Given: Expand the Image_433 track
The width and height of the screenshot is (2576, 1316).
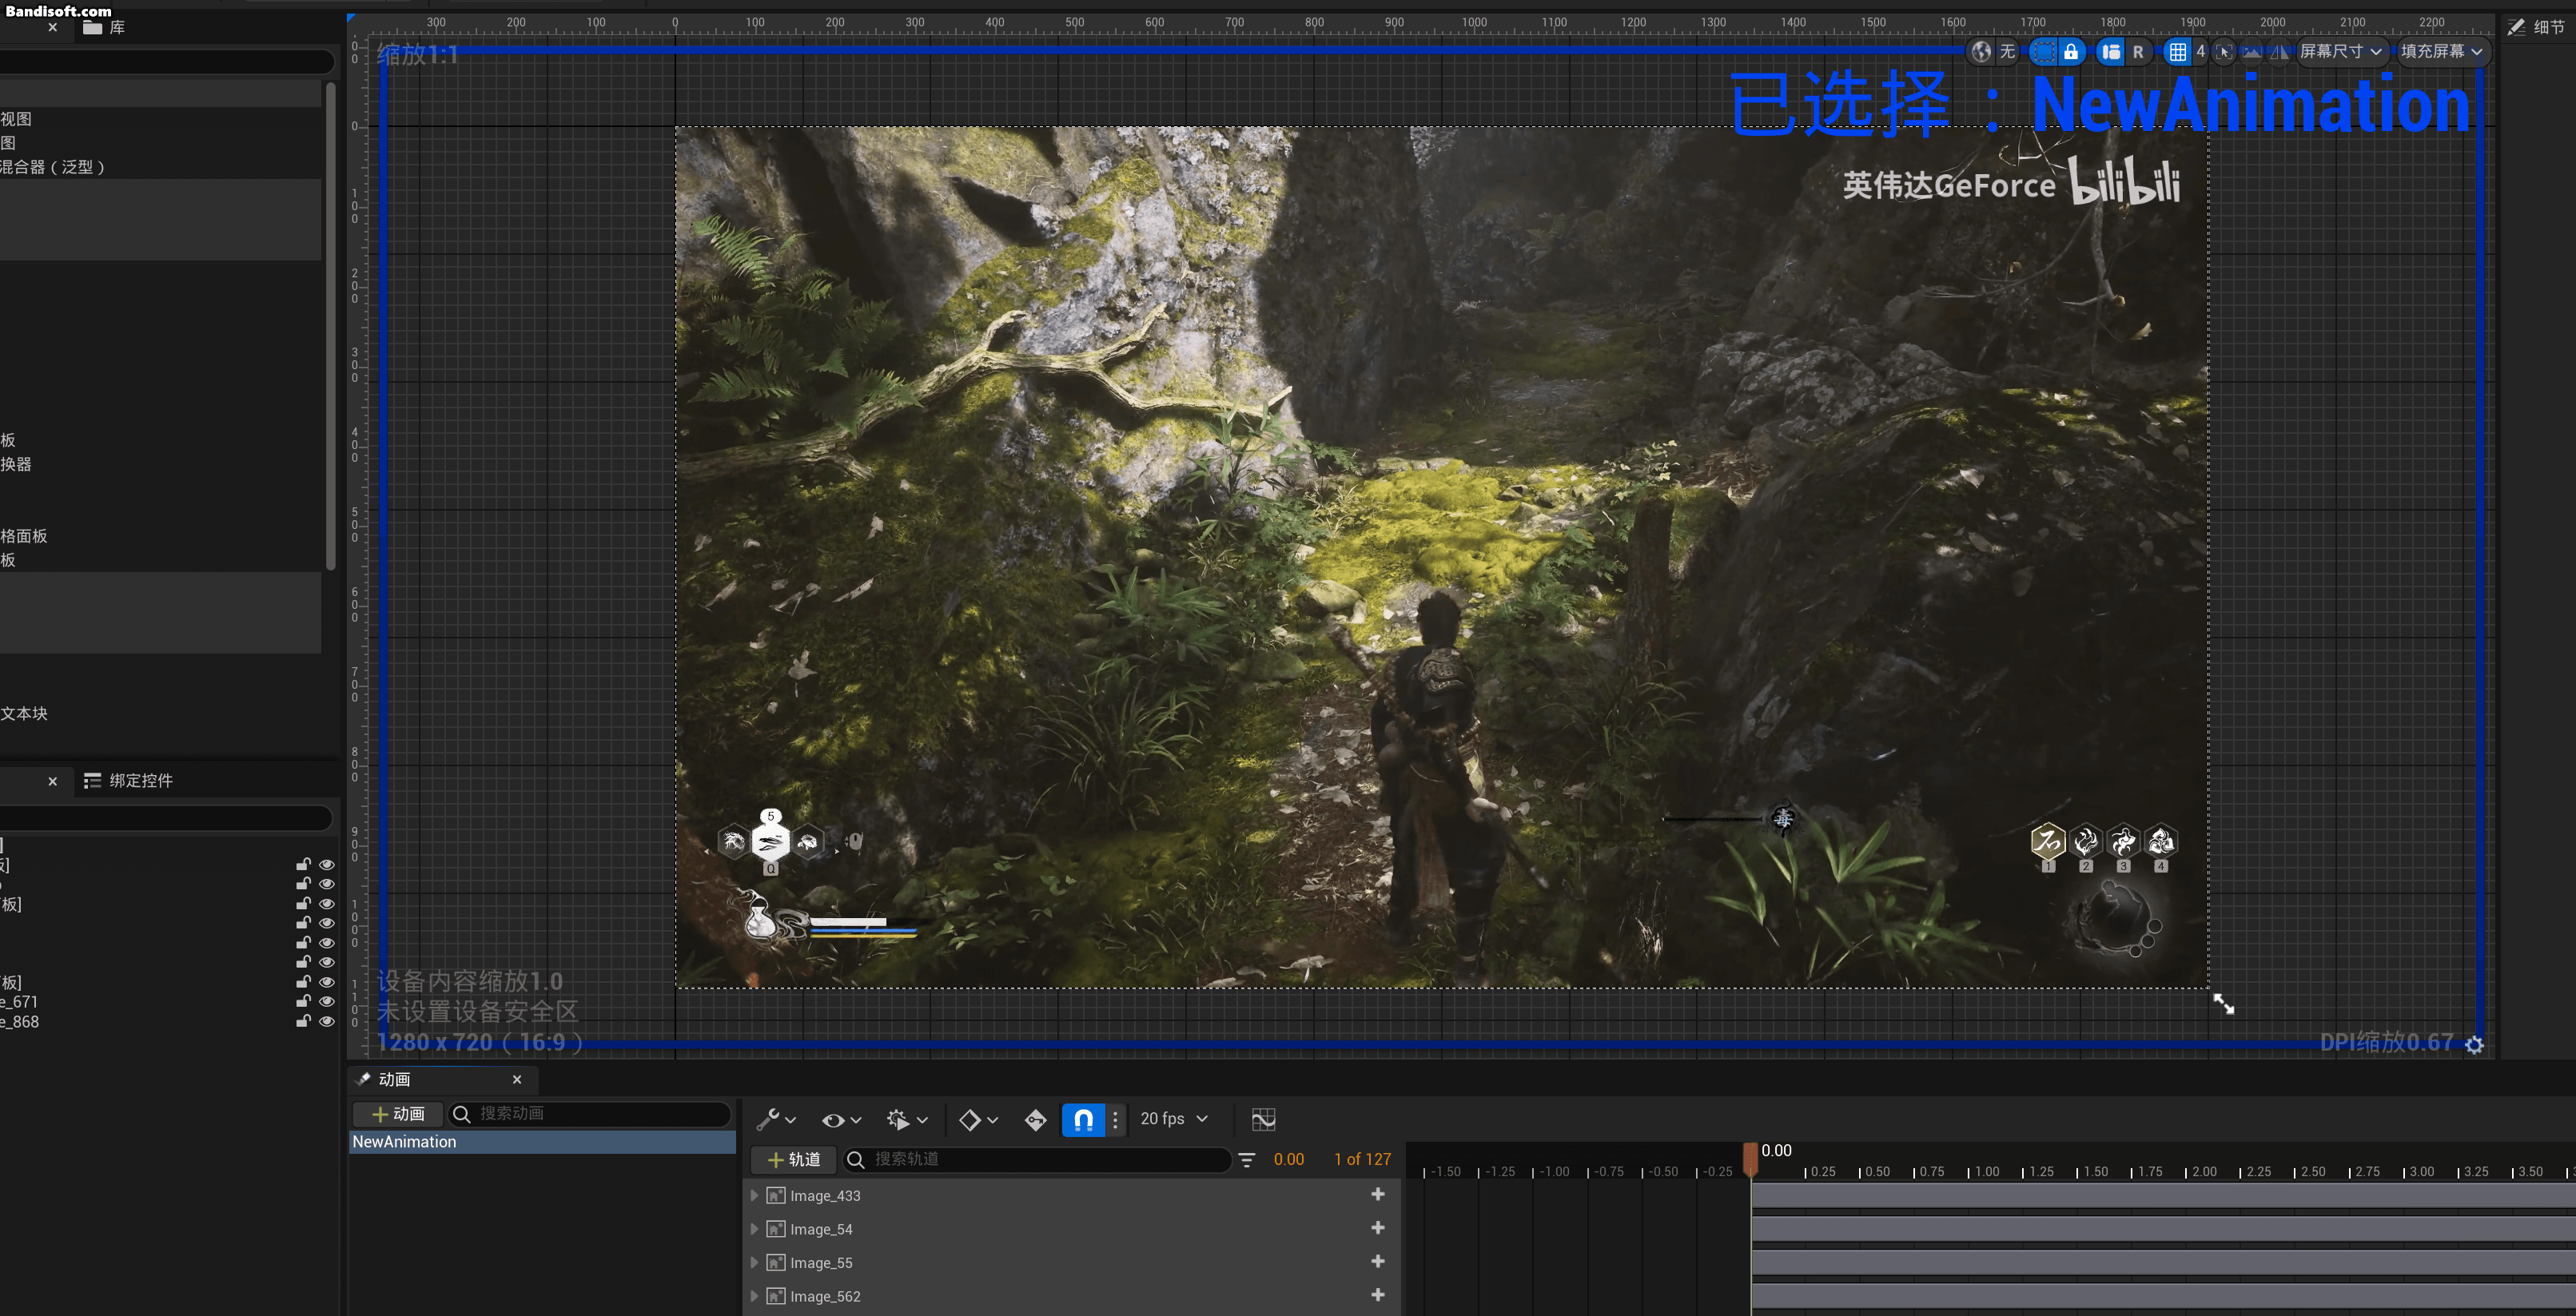Looking at the screenshot, I should 754,1195.
